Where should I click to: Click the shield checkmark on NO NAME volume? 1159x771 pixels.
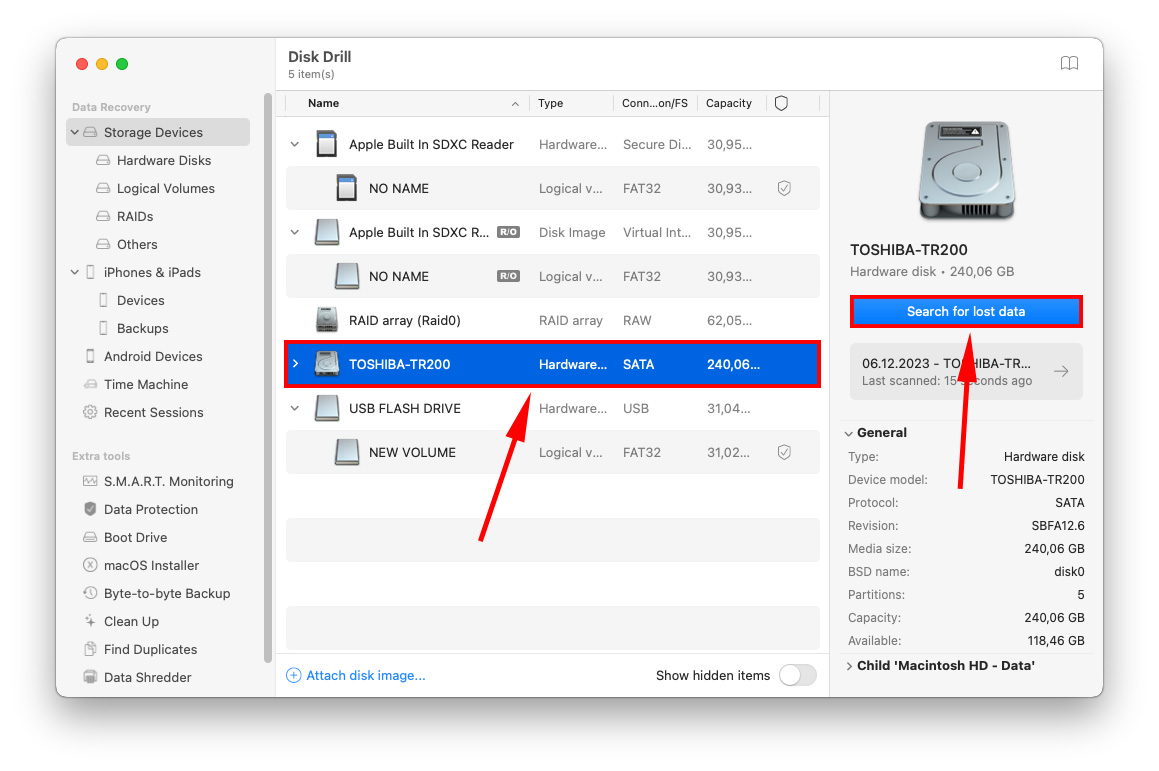pyautogui.click(x=784, y=188)
